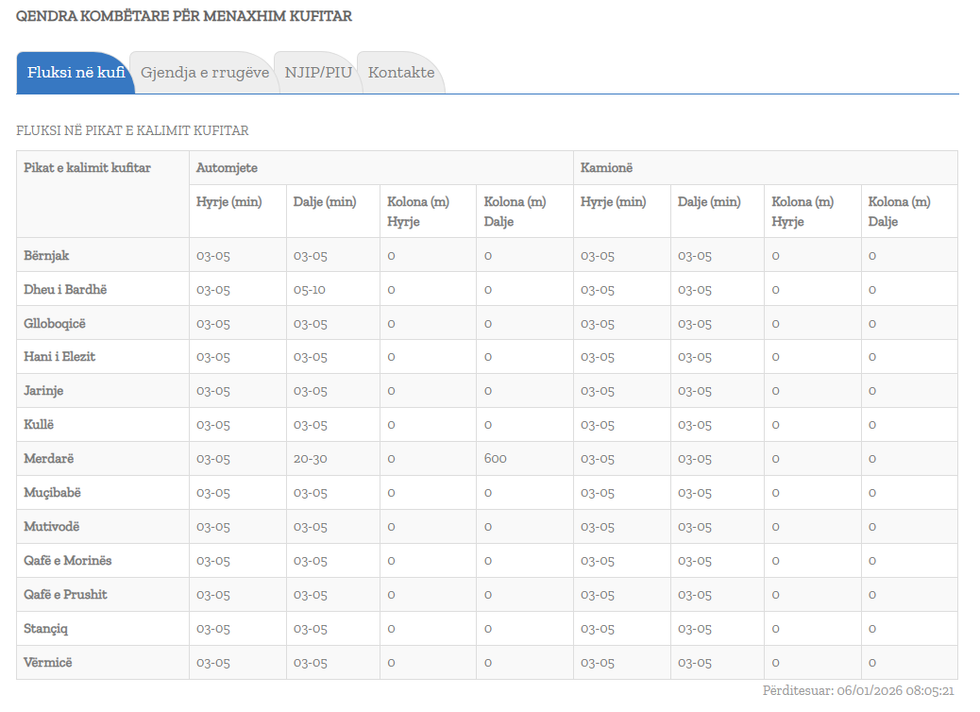Click the 05-10 exit time for Dheu i Bardhë

pos(310,289)
